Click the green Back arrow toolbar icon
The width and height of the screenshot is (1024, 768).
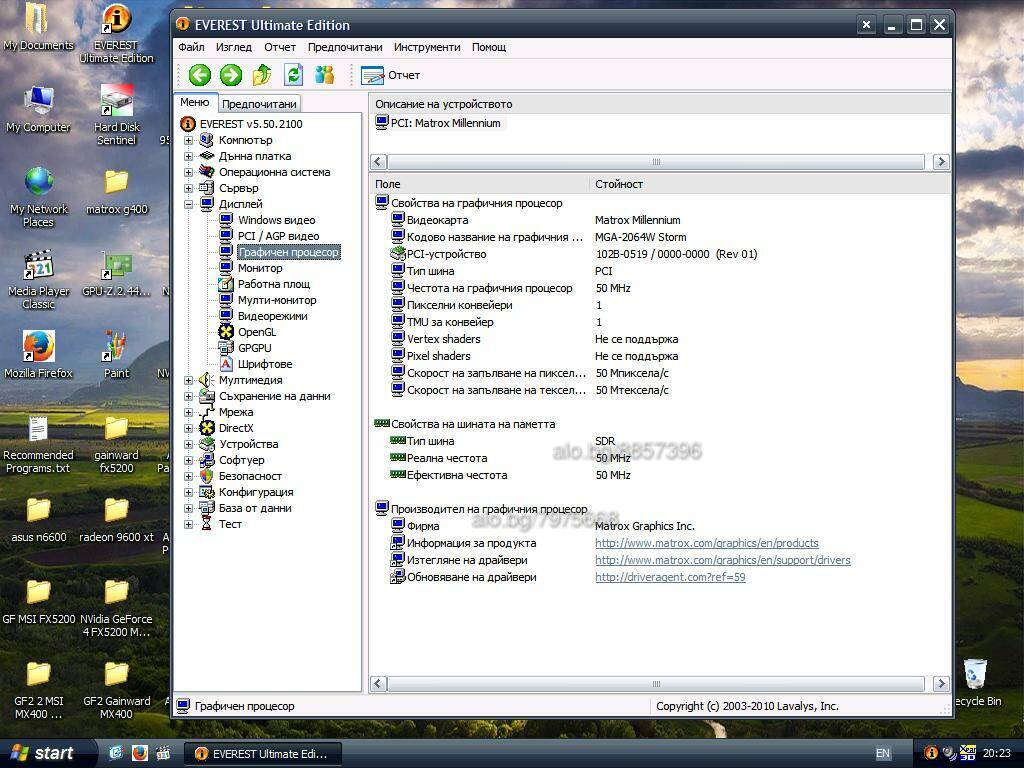point(200,75)
